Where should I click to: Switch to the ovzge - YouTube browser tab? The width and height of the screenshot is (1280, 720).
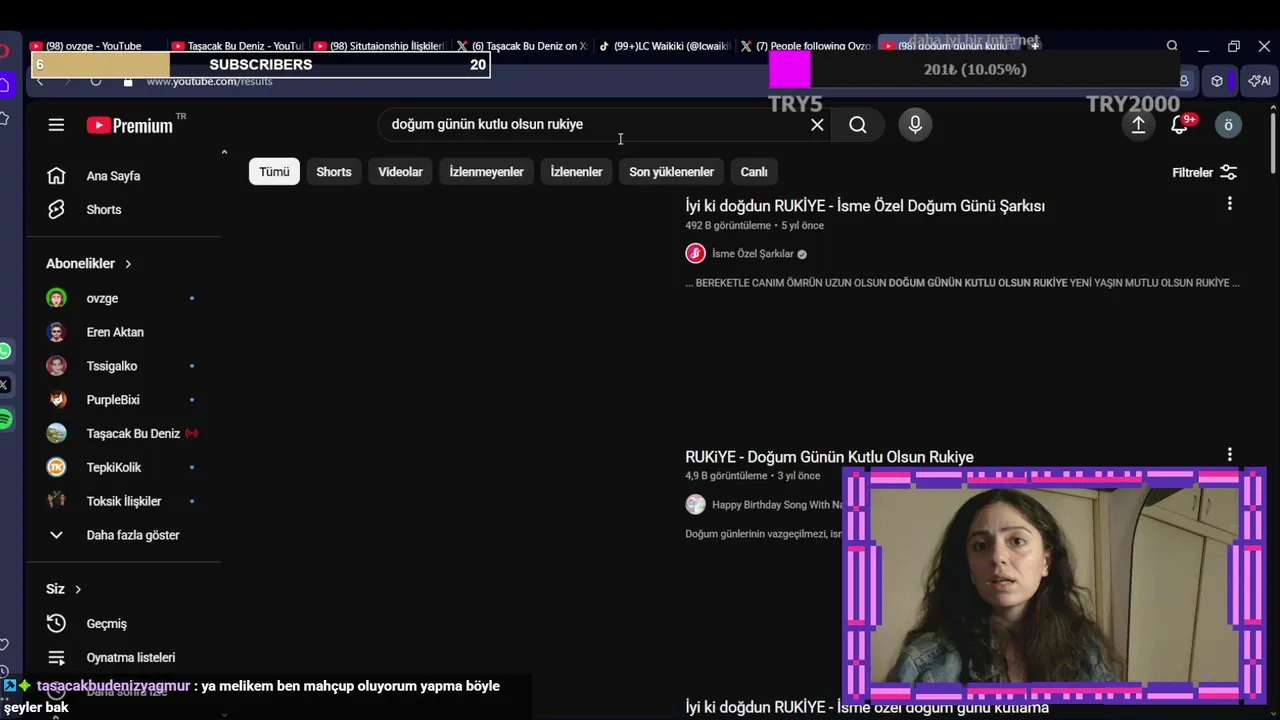pos(95,46)
